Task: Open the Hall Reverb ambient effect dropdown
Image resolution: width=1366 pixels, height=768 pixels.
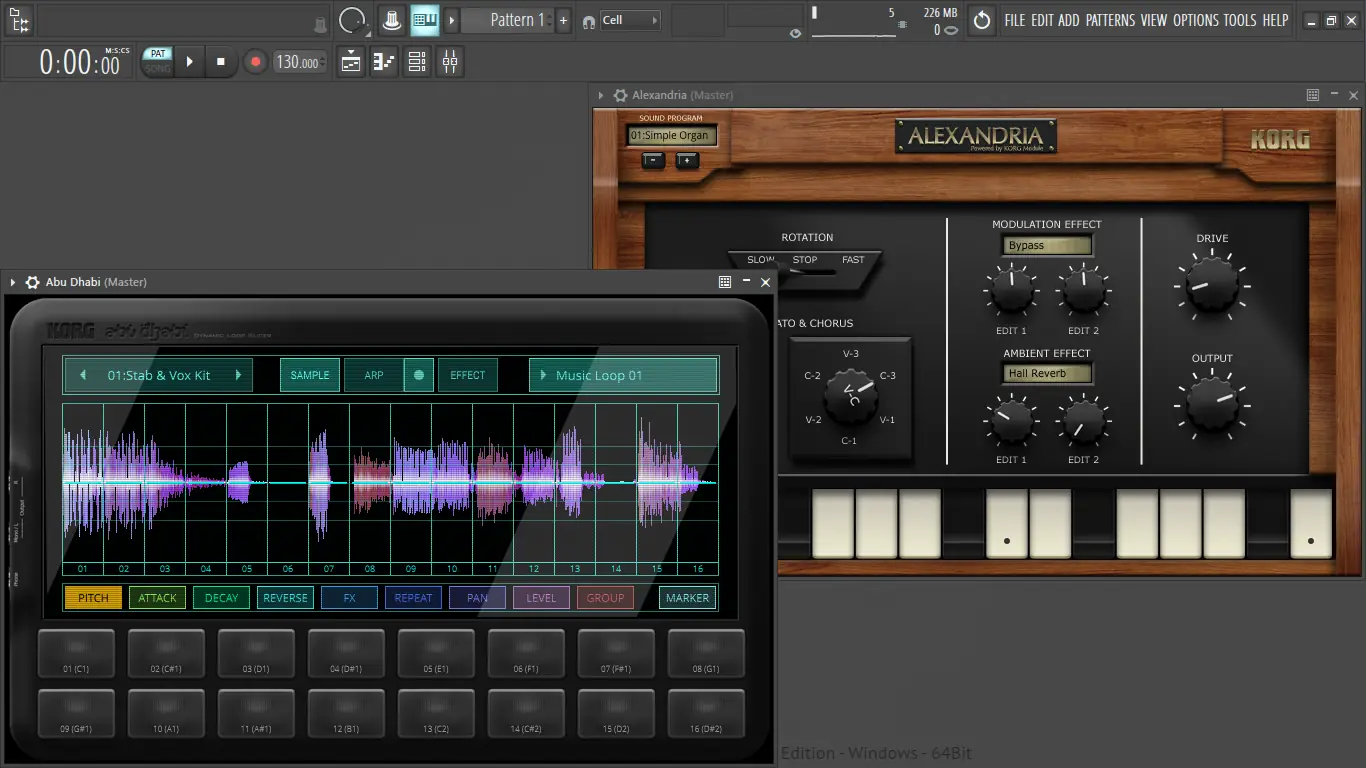Action: 1047,374
